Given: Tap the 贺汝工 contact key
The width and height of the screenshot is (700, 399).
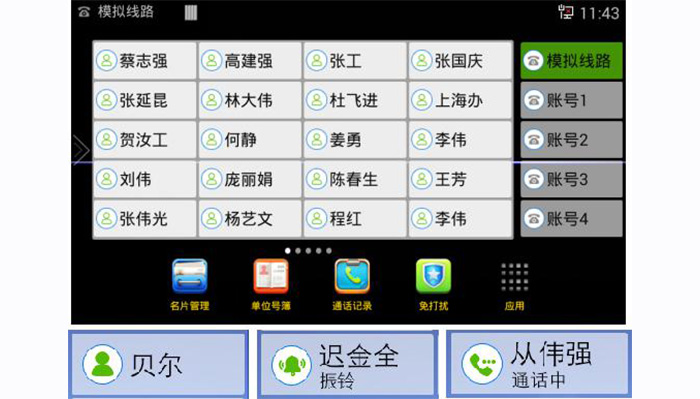Looking at the screenshot, I should tap(145, 140).
